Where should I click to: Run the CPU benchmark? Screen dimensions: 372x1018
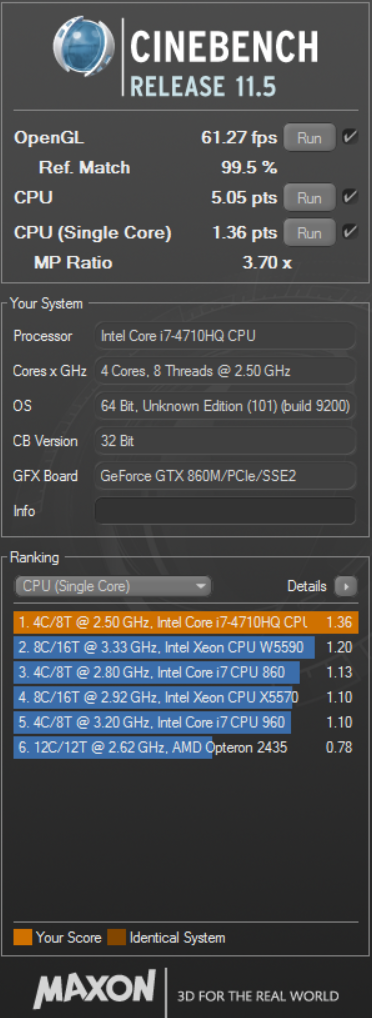tap(310, 197)
